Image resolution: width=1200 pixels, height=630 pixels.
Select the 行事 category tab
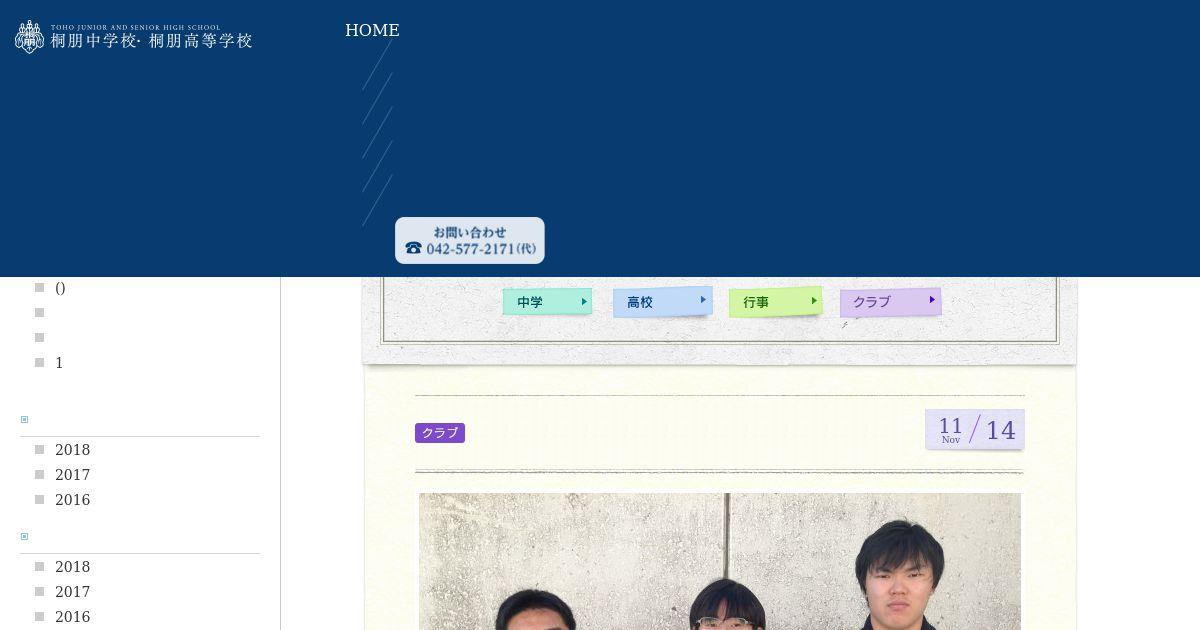775,301
